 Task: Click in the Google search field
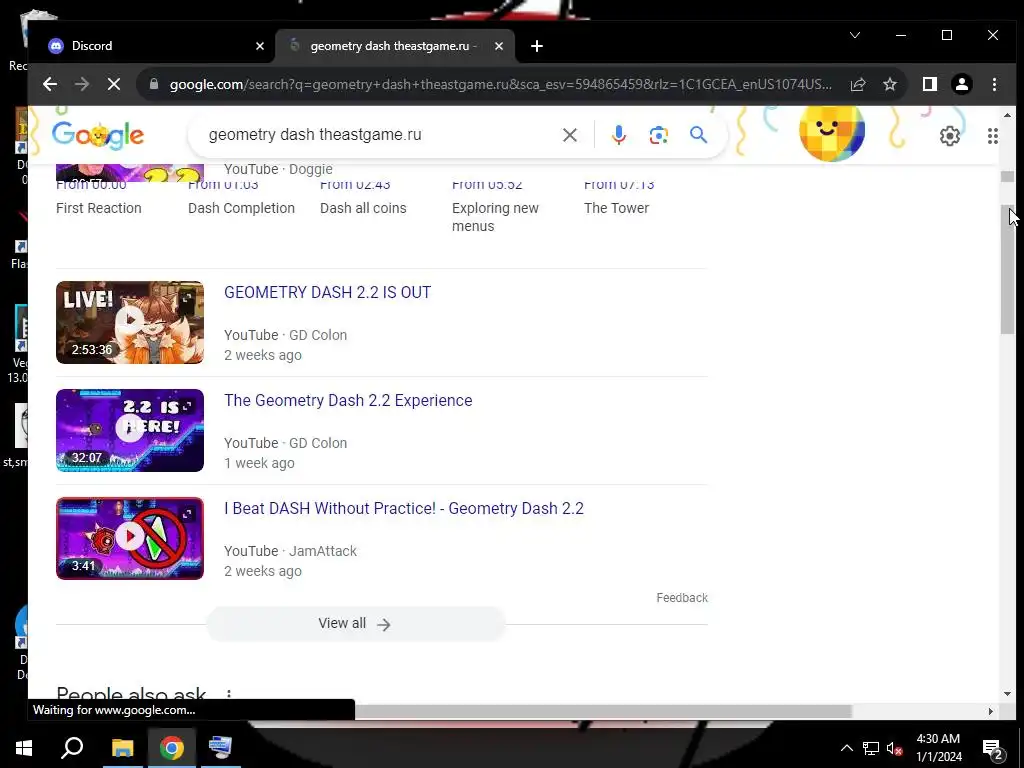[x=379, y=135]
